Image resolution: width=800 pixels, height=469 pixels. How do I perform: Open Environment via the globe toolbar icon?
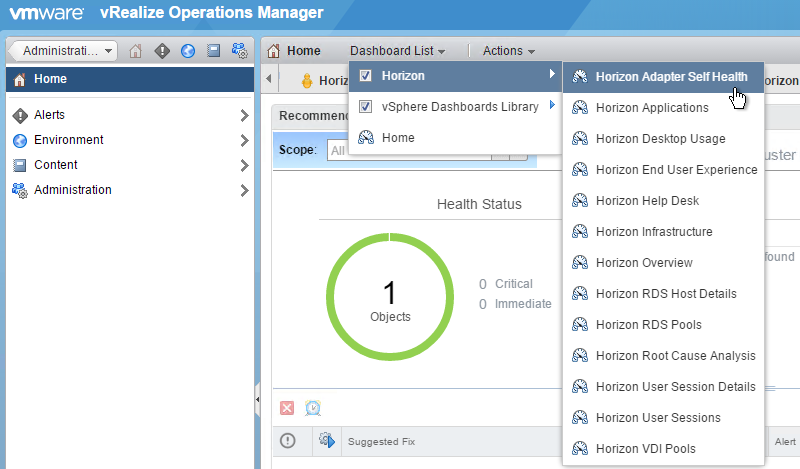point(188,51)
